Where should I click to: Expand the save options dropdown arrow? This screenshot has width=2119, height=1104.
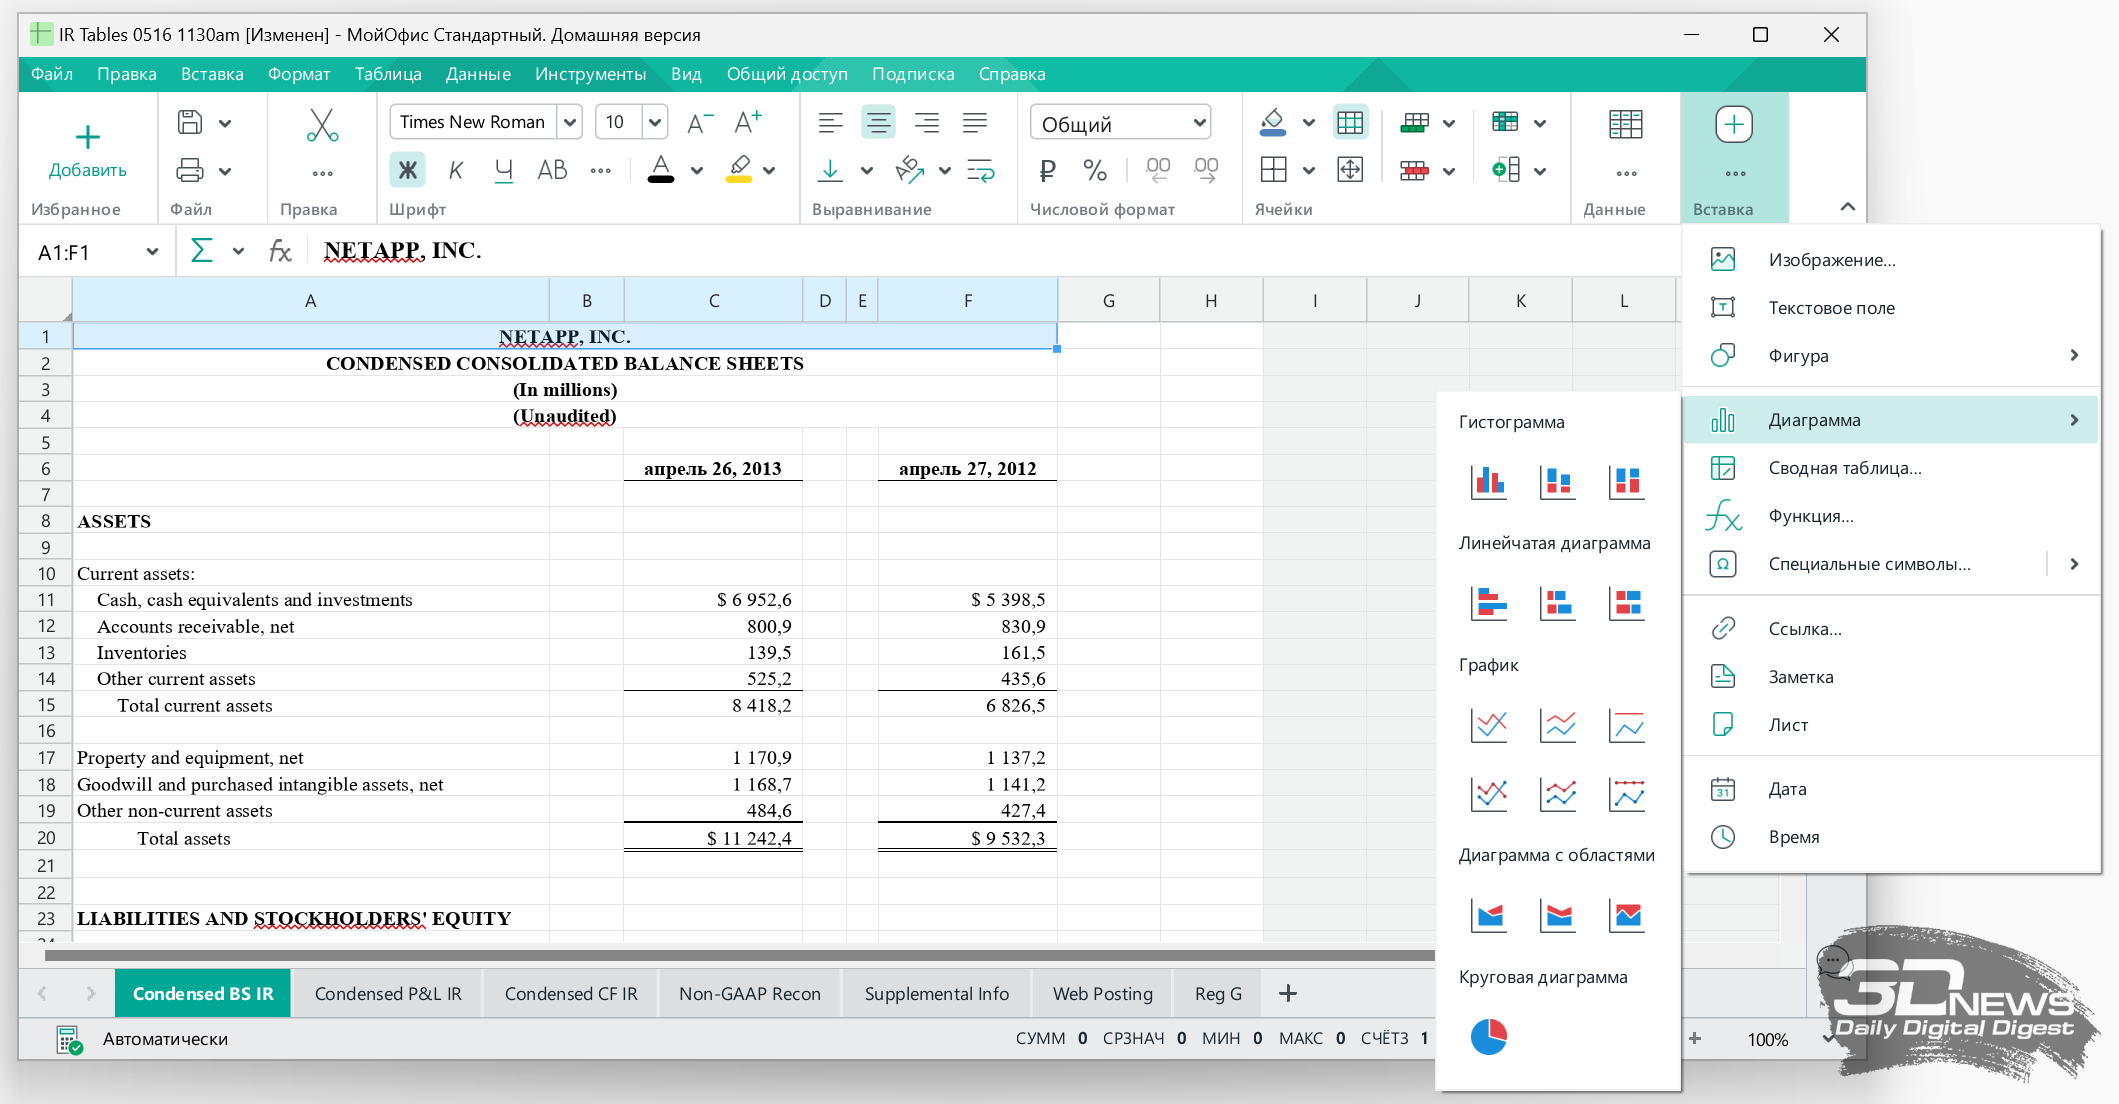225,124
